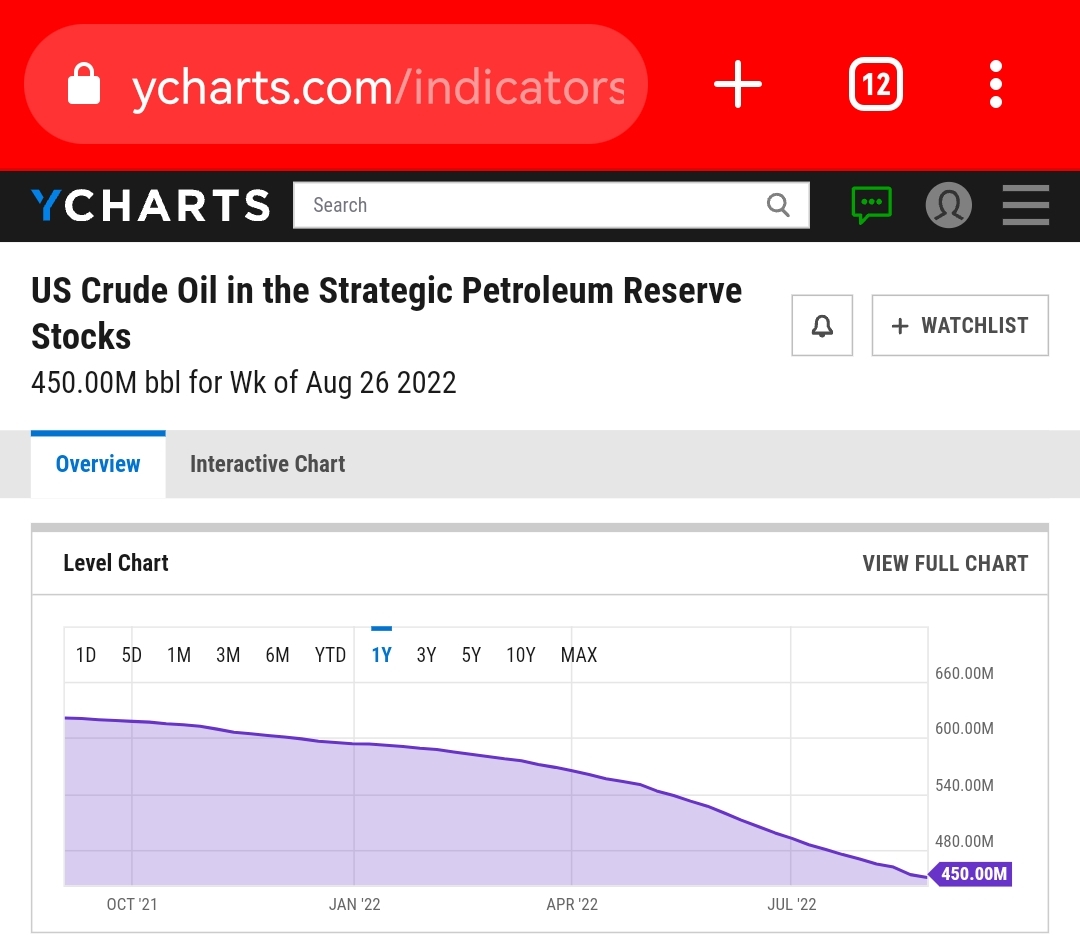Click the search magnifier icon
The image size is (1080, 936).
(x=778, y=205)
